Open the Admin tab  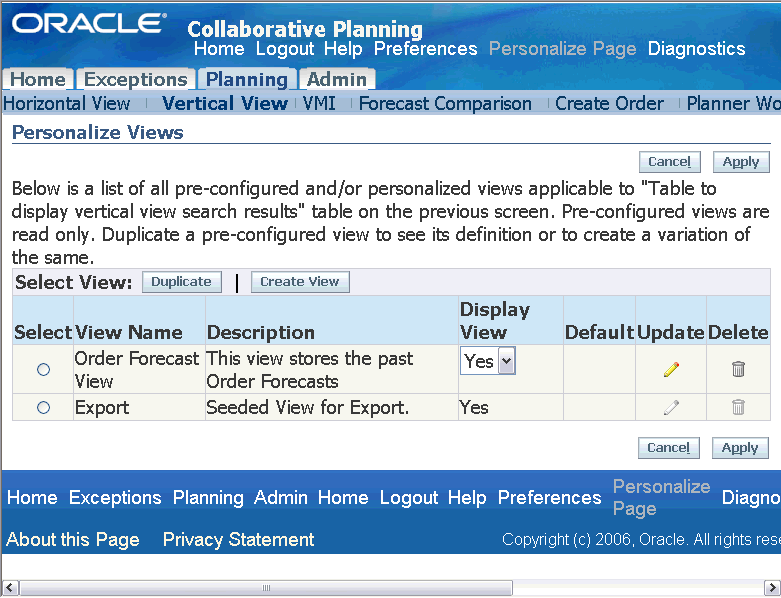337,79
